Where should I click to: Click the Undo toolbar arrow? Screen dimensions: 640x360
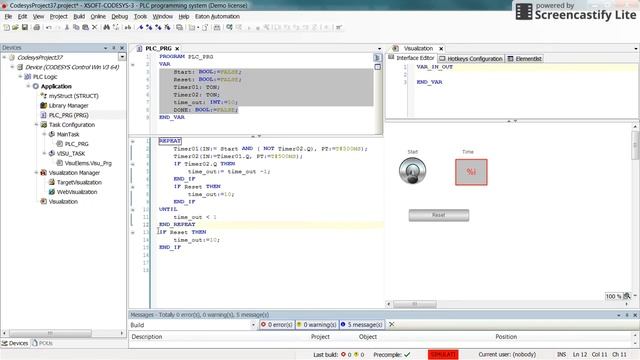click(49, 27)
